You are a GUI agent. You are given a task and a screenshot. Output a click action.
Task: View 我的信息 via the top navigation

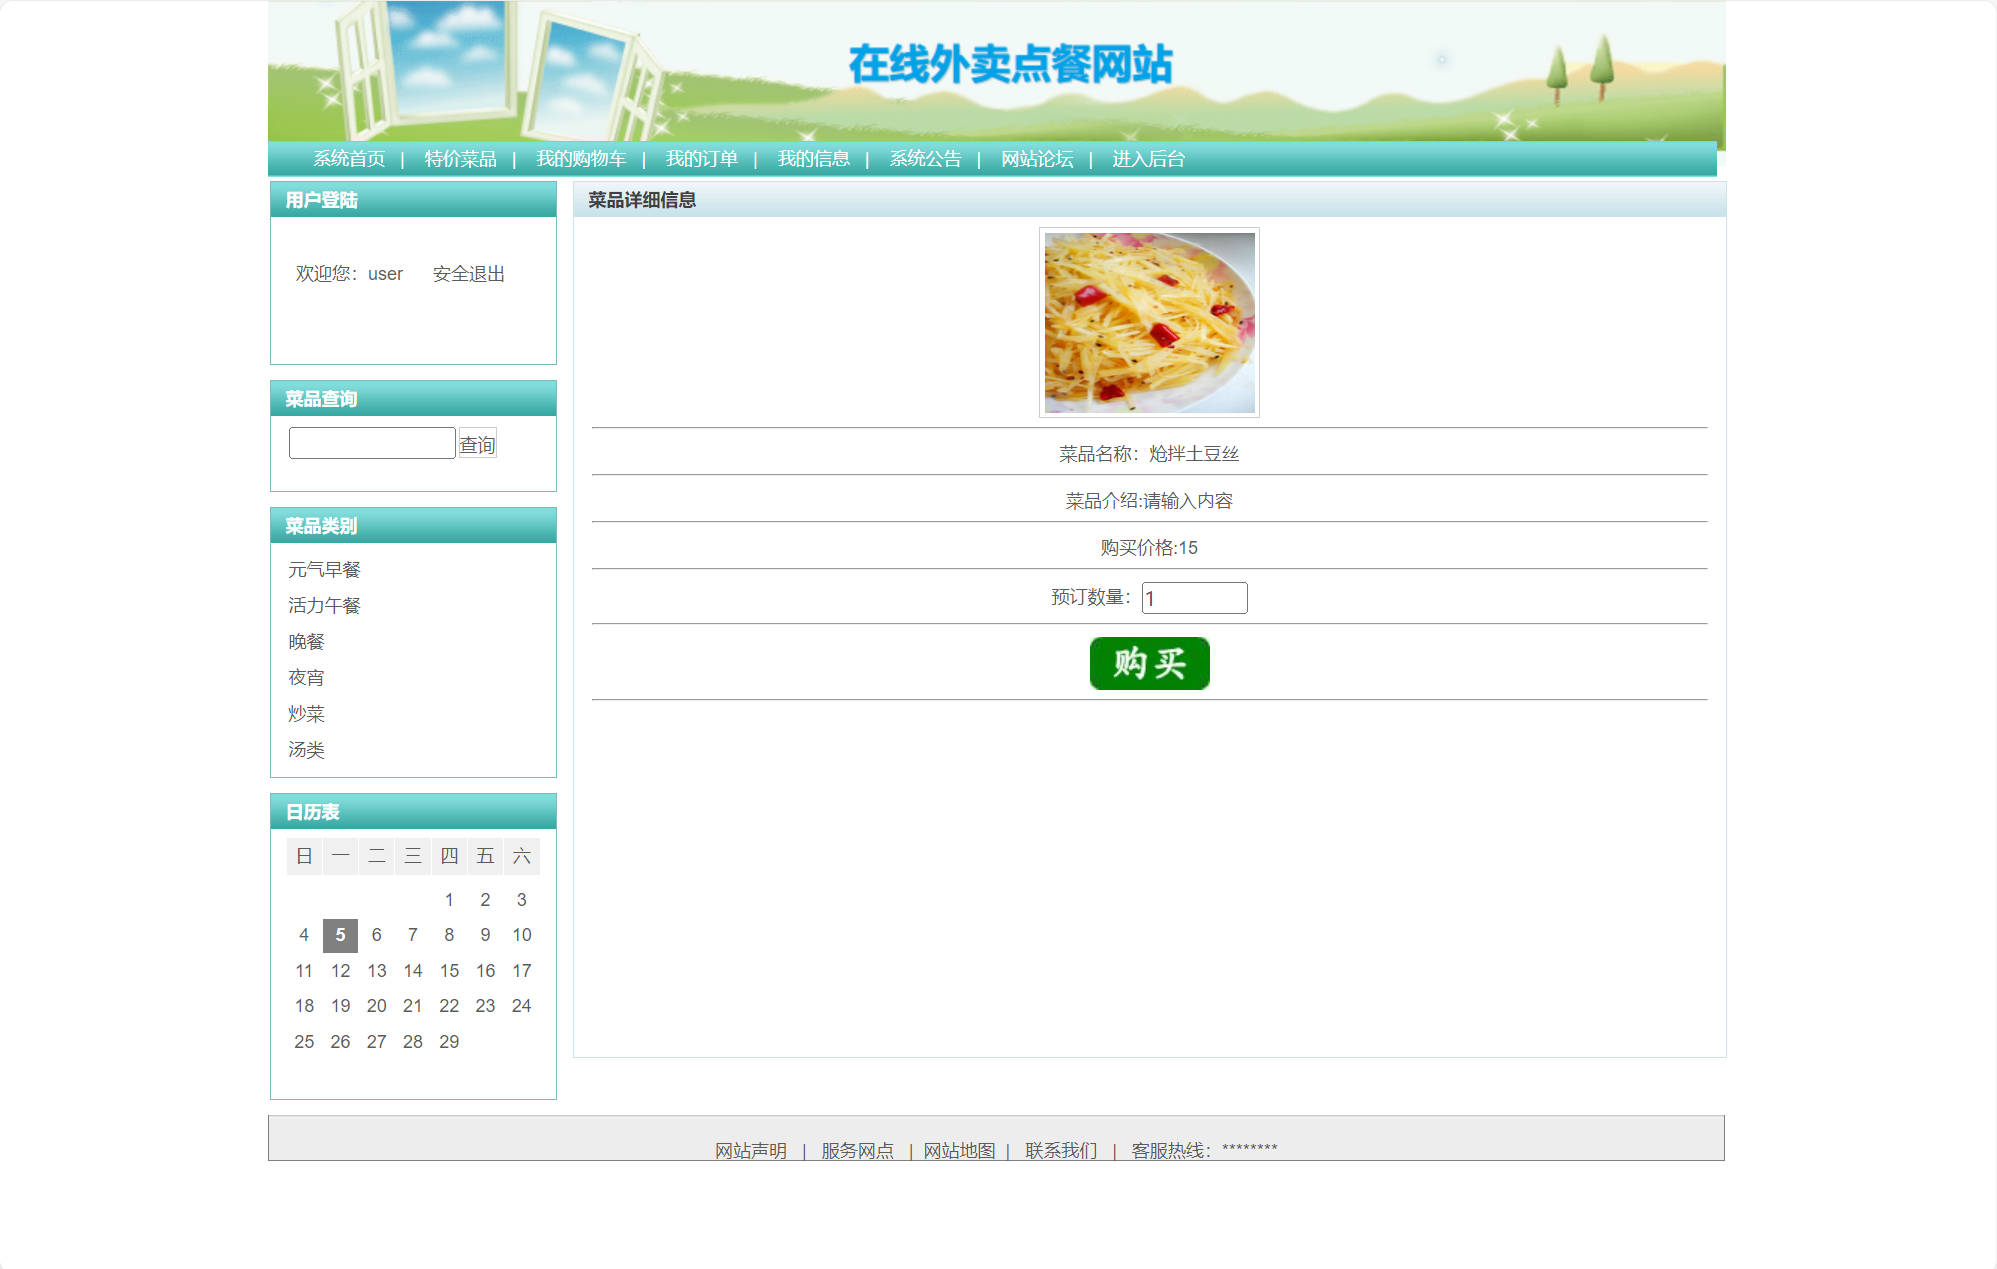point(815,158)
